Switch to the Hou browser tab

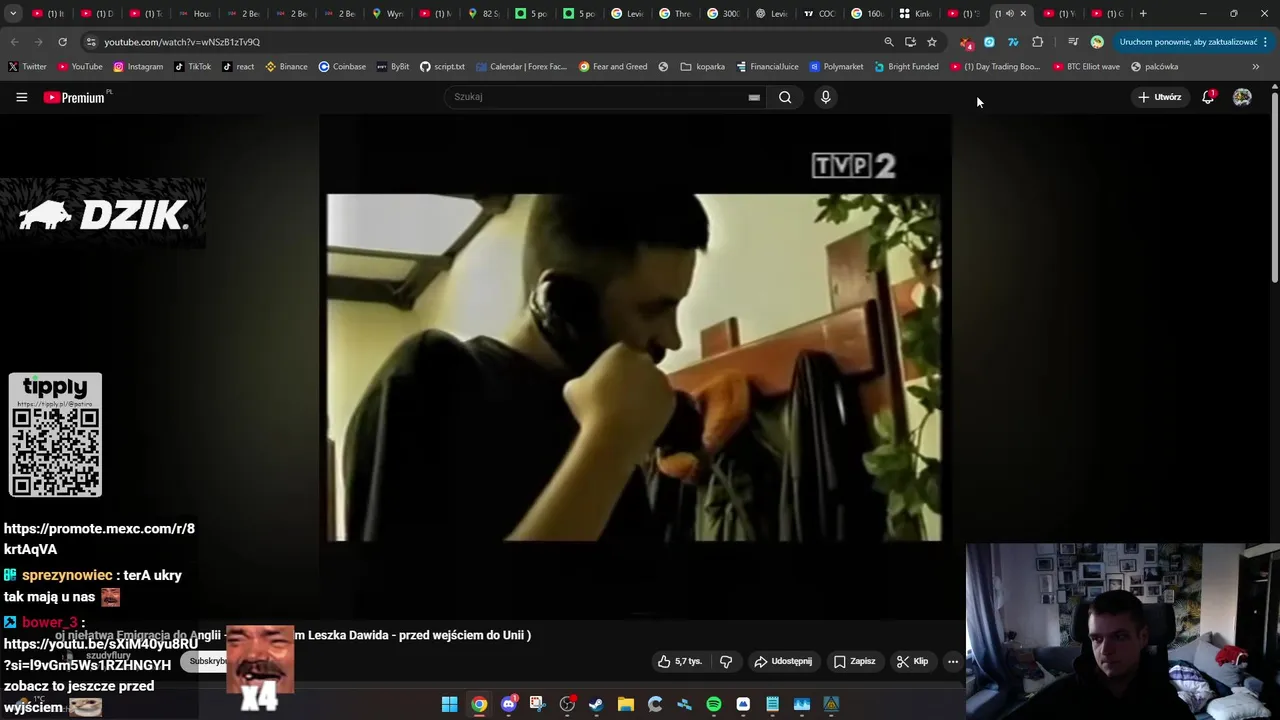pos(194,14)
